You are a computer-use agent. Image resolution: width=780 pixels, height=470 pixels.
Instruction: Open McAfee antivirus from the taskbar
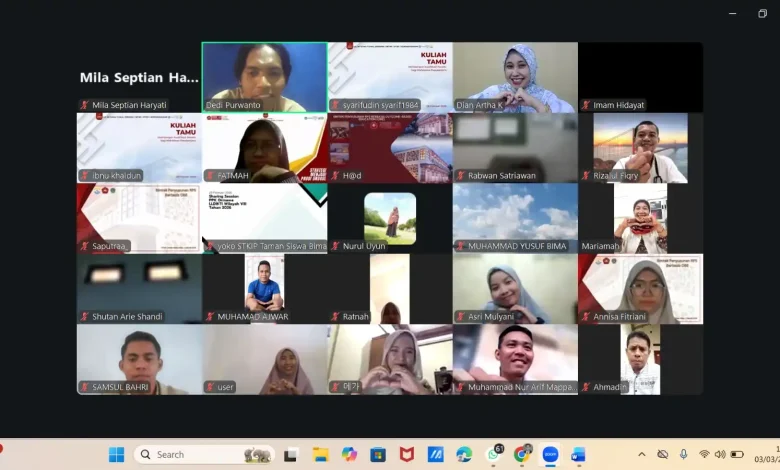[407, 454]
